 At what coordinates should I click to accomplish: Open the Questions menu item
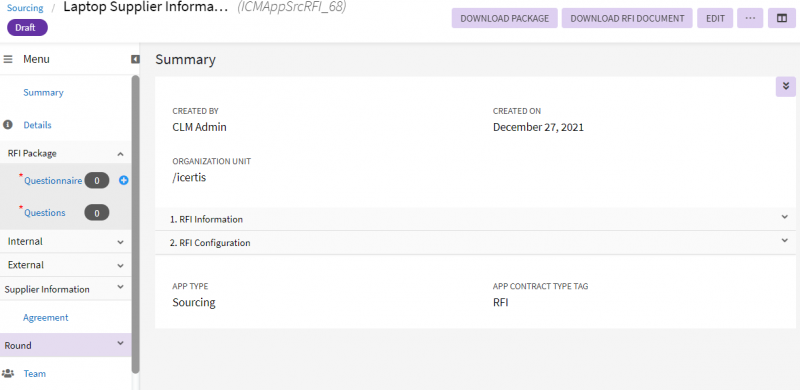point(45,213)
